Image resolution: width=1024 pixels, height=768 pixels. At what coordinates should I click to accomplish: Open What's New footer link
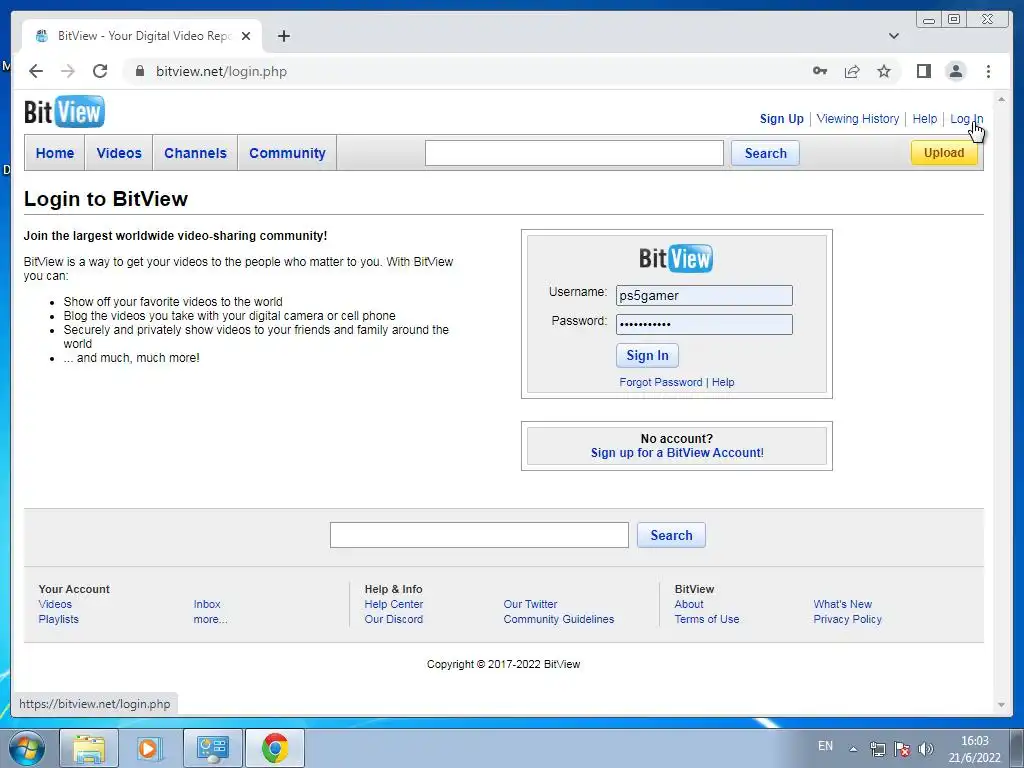pyautogui.click(x=842, y=604)
